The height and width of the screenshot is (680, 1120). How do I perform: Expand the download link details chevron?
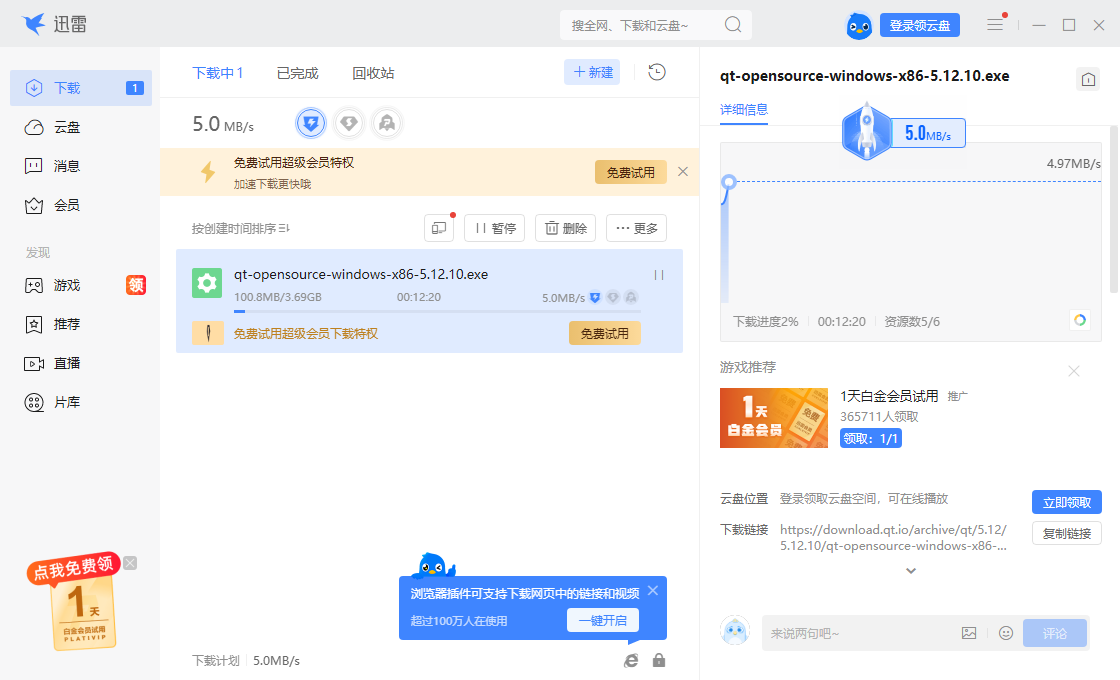point(911,571)
